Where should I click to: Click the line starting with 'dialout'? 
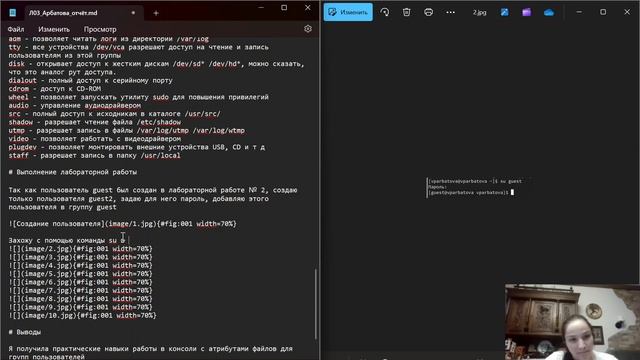click(90, 80)
